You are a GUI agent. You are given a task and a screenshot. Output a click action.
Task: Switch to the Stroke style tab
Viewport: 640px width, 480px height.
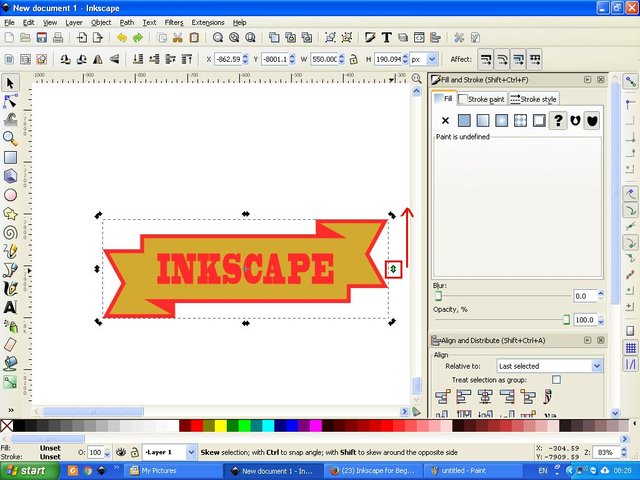533,99
